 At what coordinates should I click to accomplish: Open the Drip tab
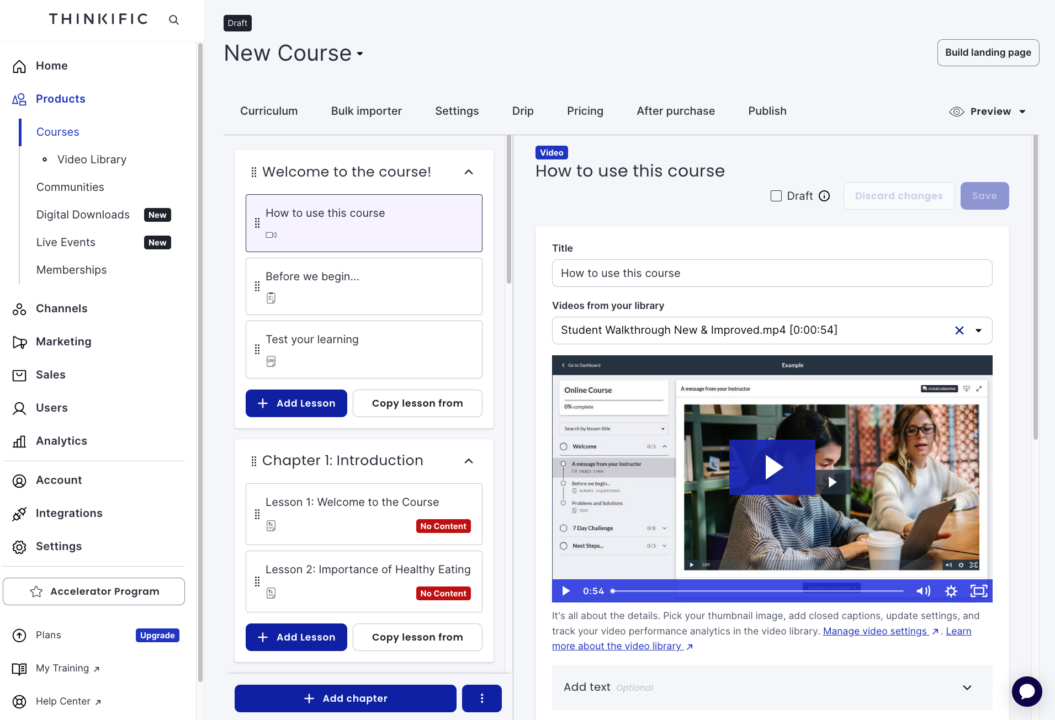pyautogui.click(x=522, y=111)
